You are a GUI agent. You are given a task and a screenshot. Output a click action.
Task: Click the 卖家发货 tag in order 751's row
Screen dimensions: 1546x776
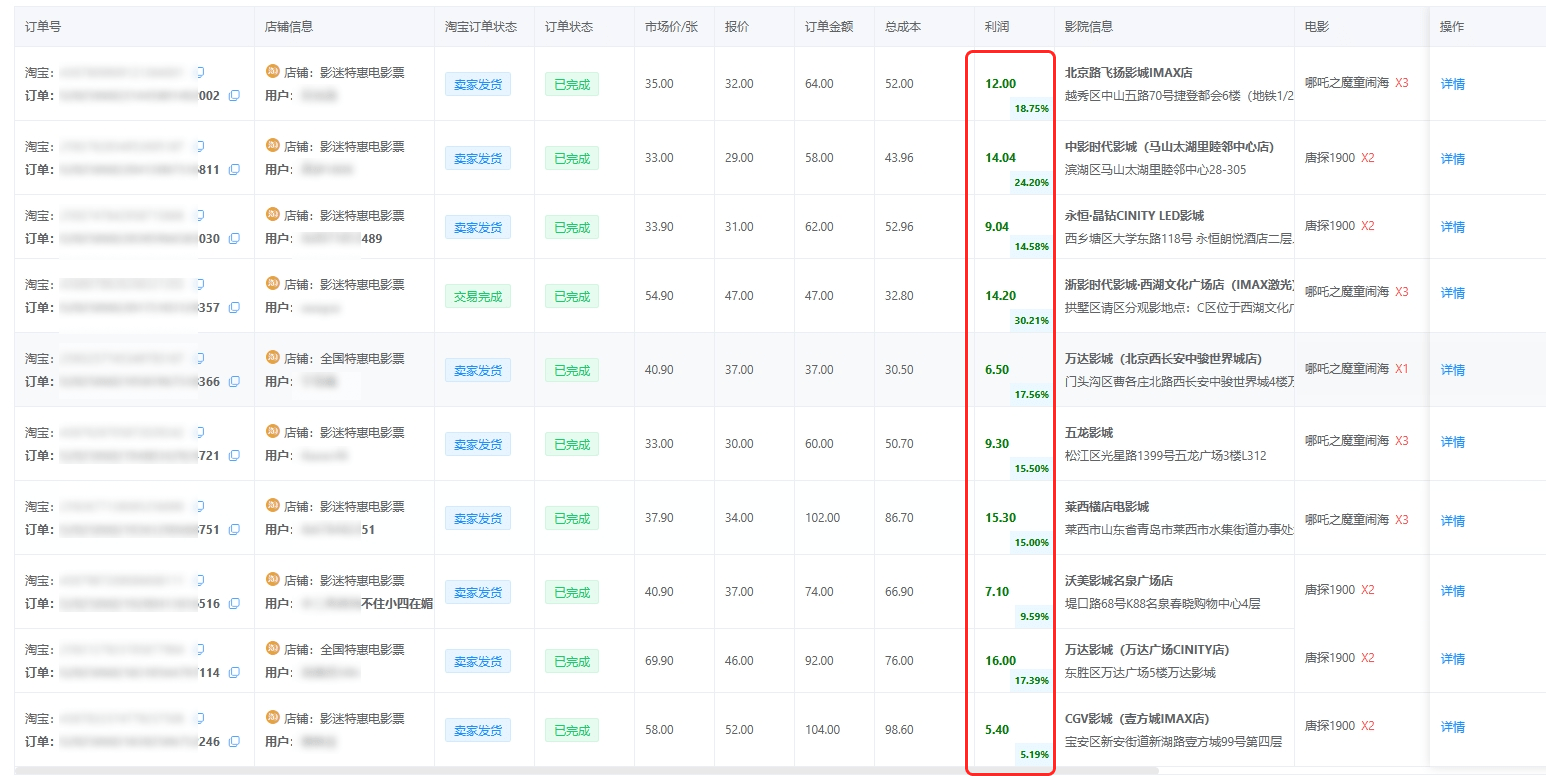tap(478, 518)
